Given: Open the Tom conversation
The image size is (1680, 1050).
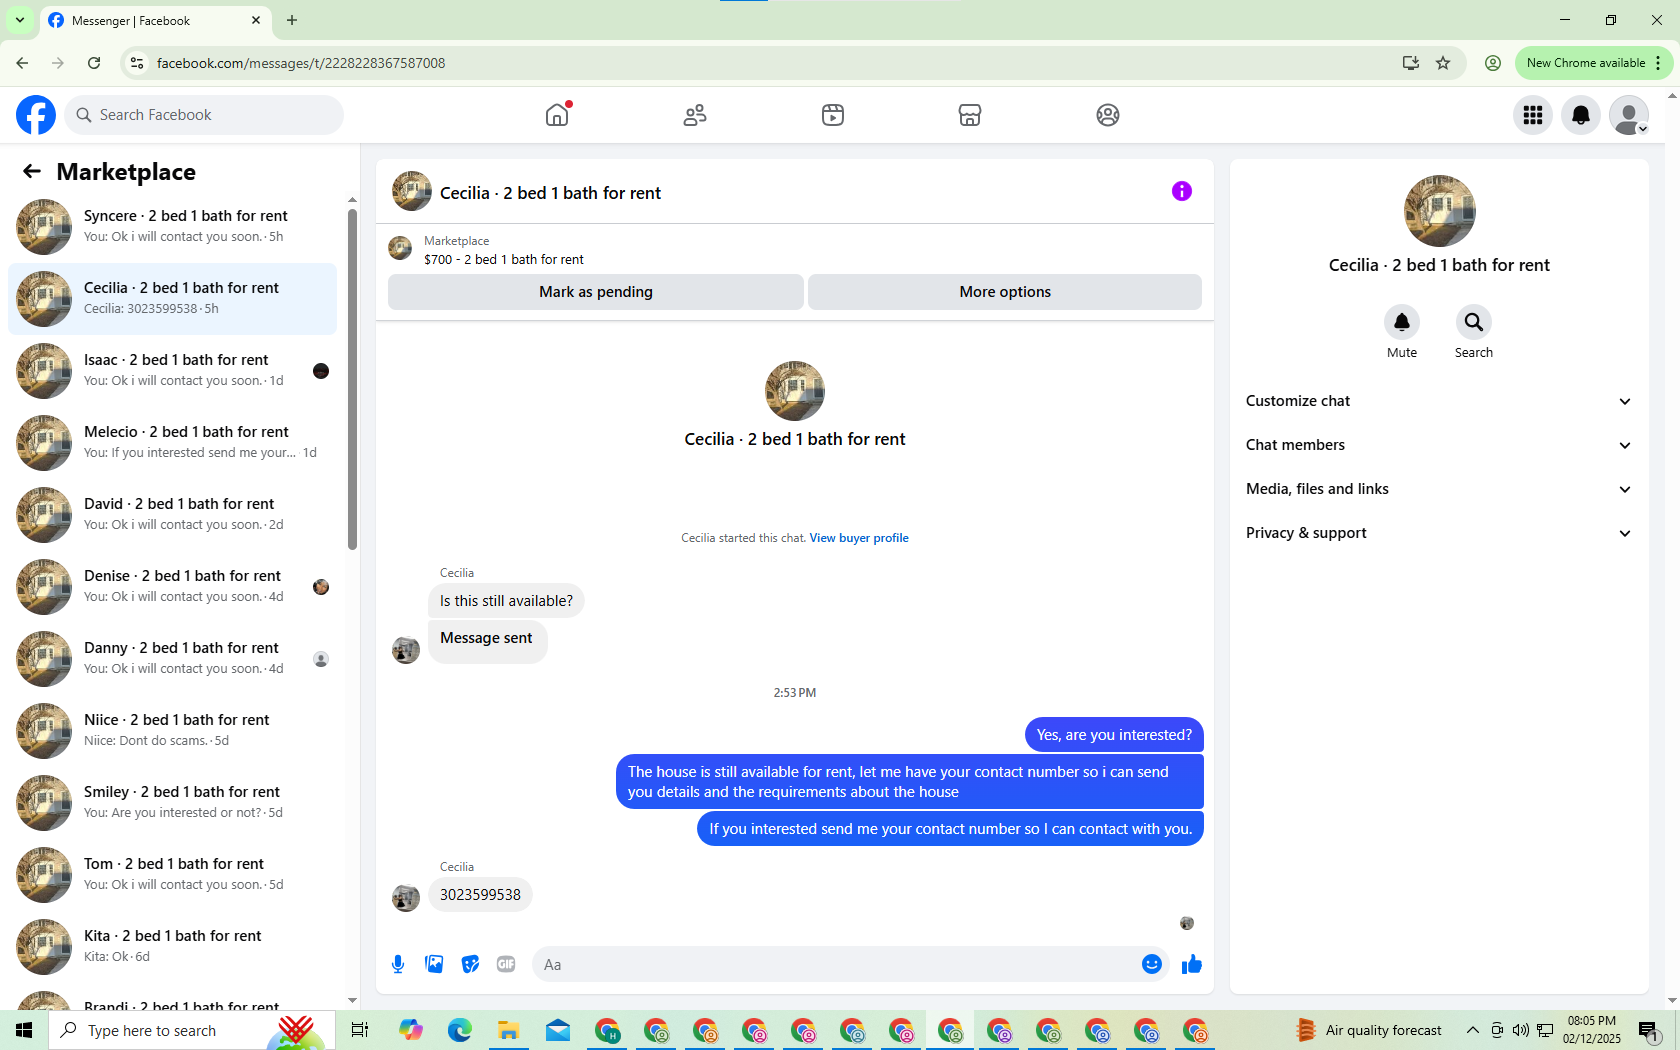Looking at the screenshot, I should click(172, 875).
